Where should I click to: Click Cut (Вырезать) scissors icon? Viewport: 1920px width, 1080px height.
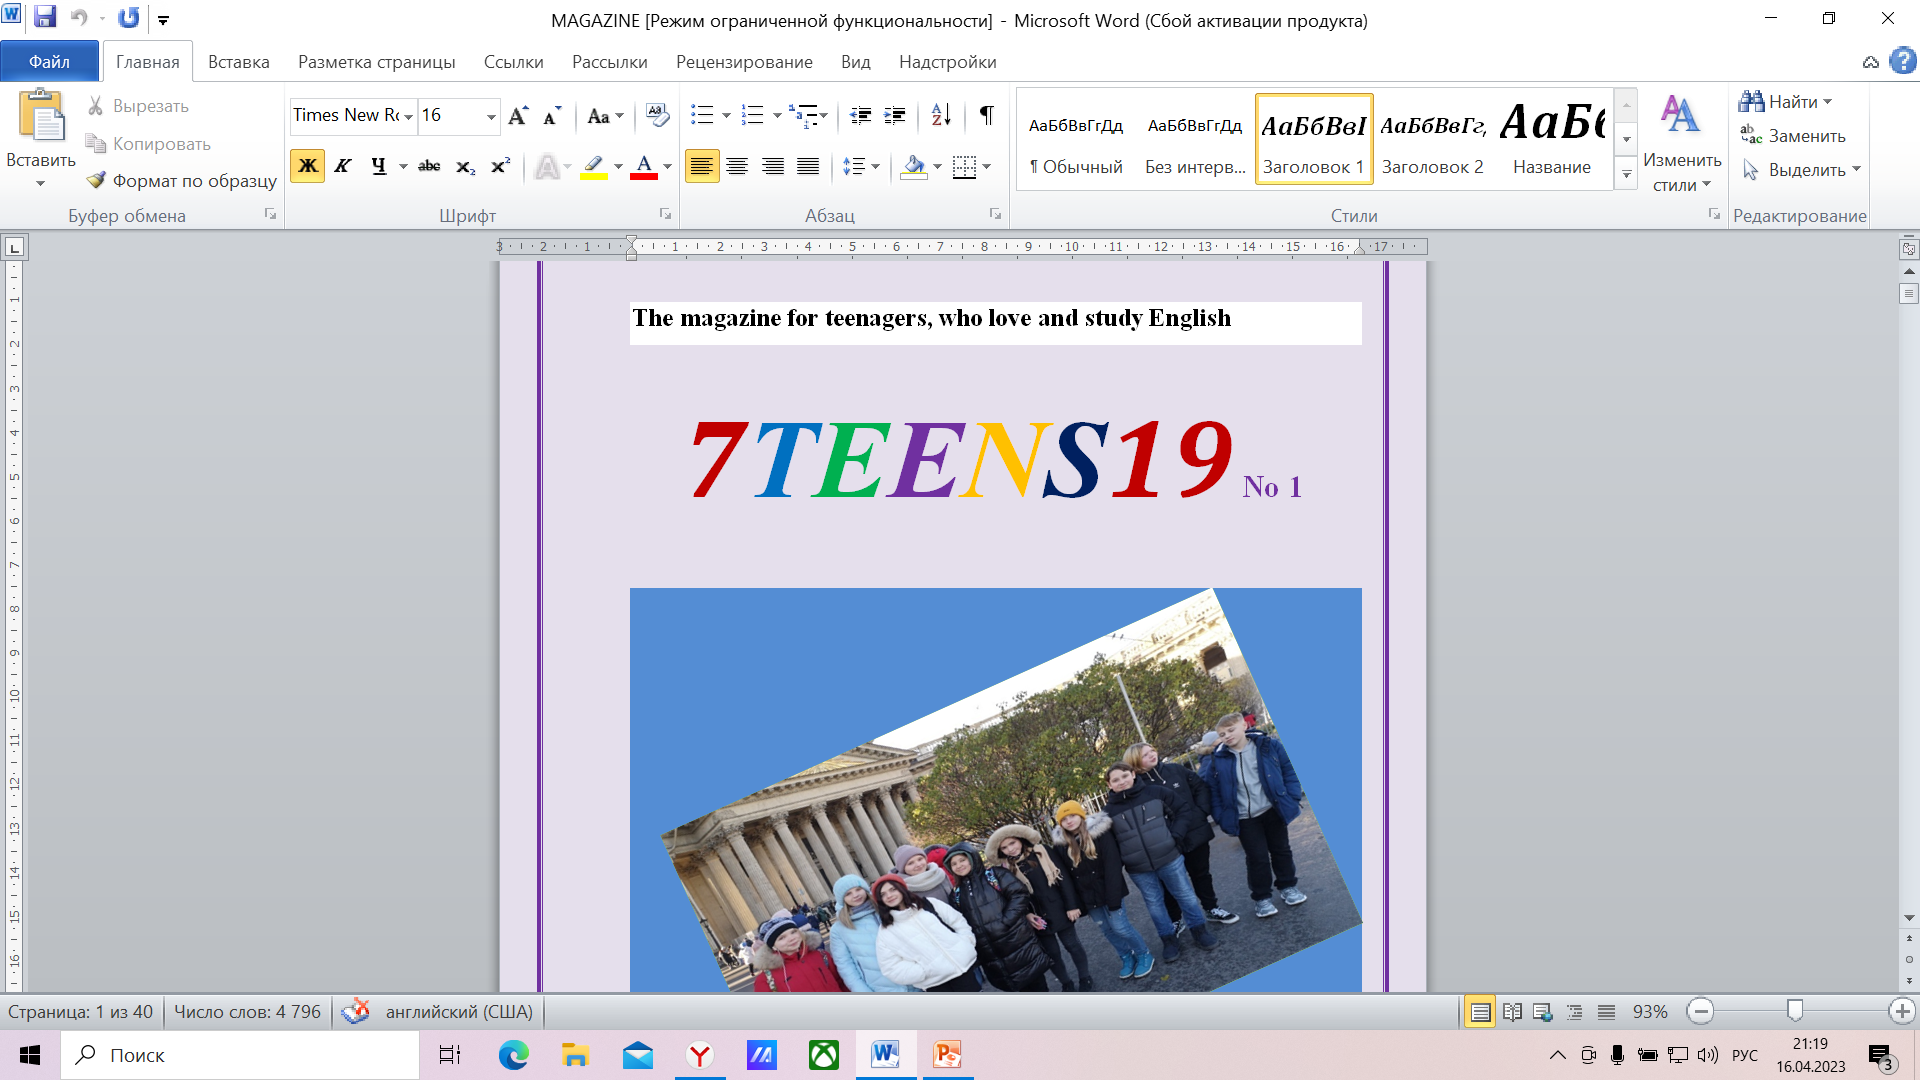tap(96, 105)
